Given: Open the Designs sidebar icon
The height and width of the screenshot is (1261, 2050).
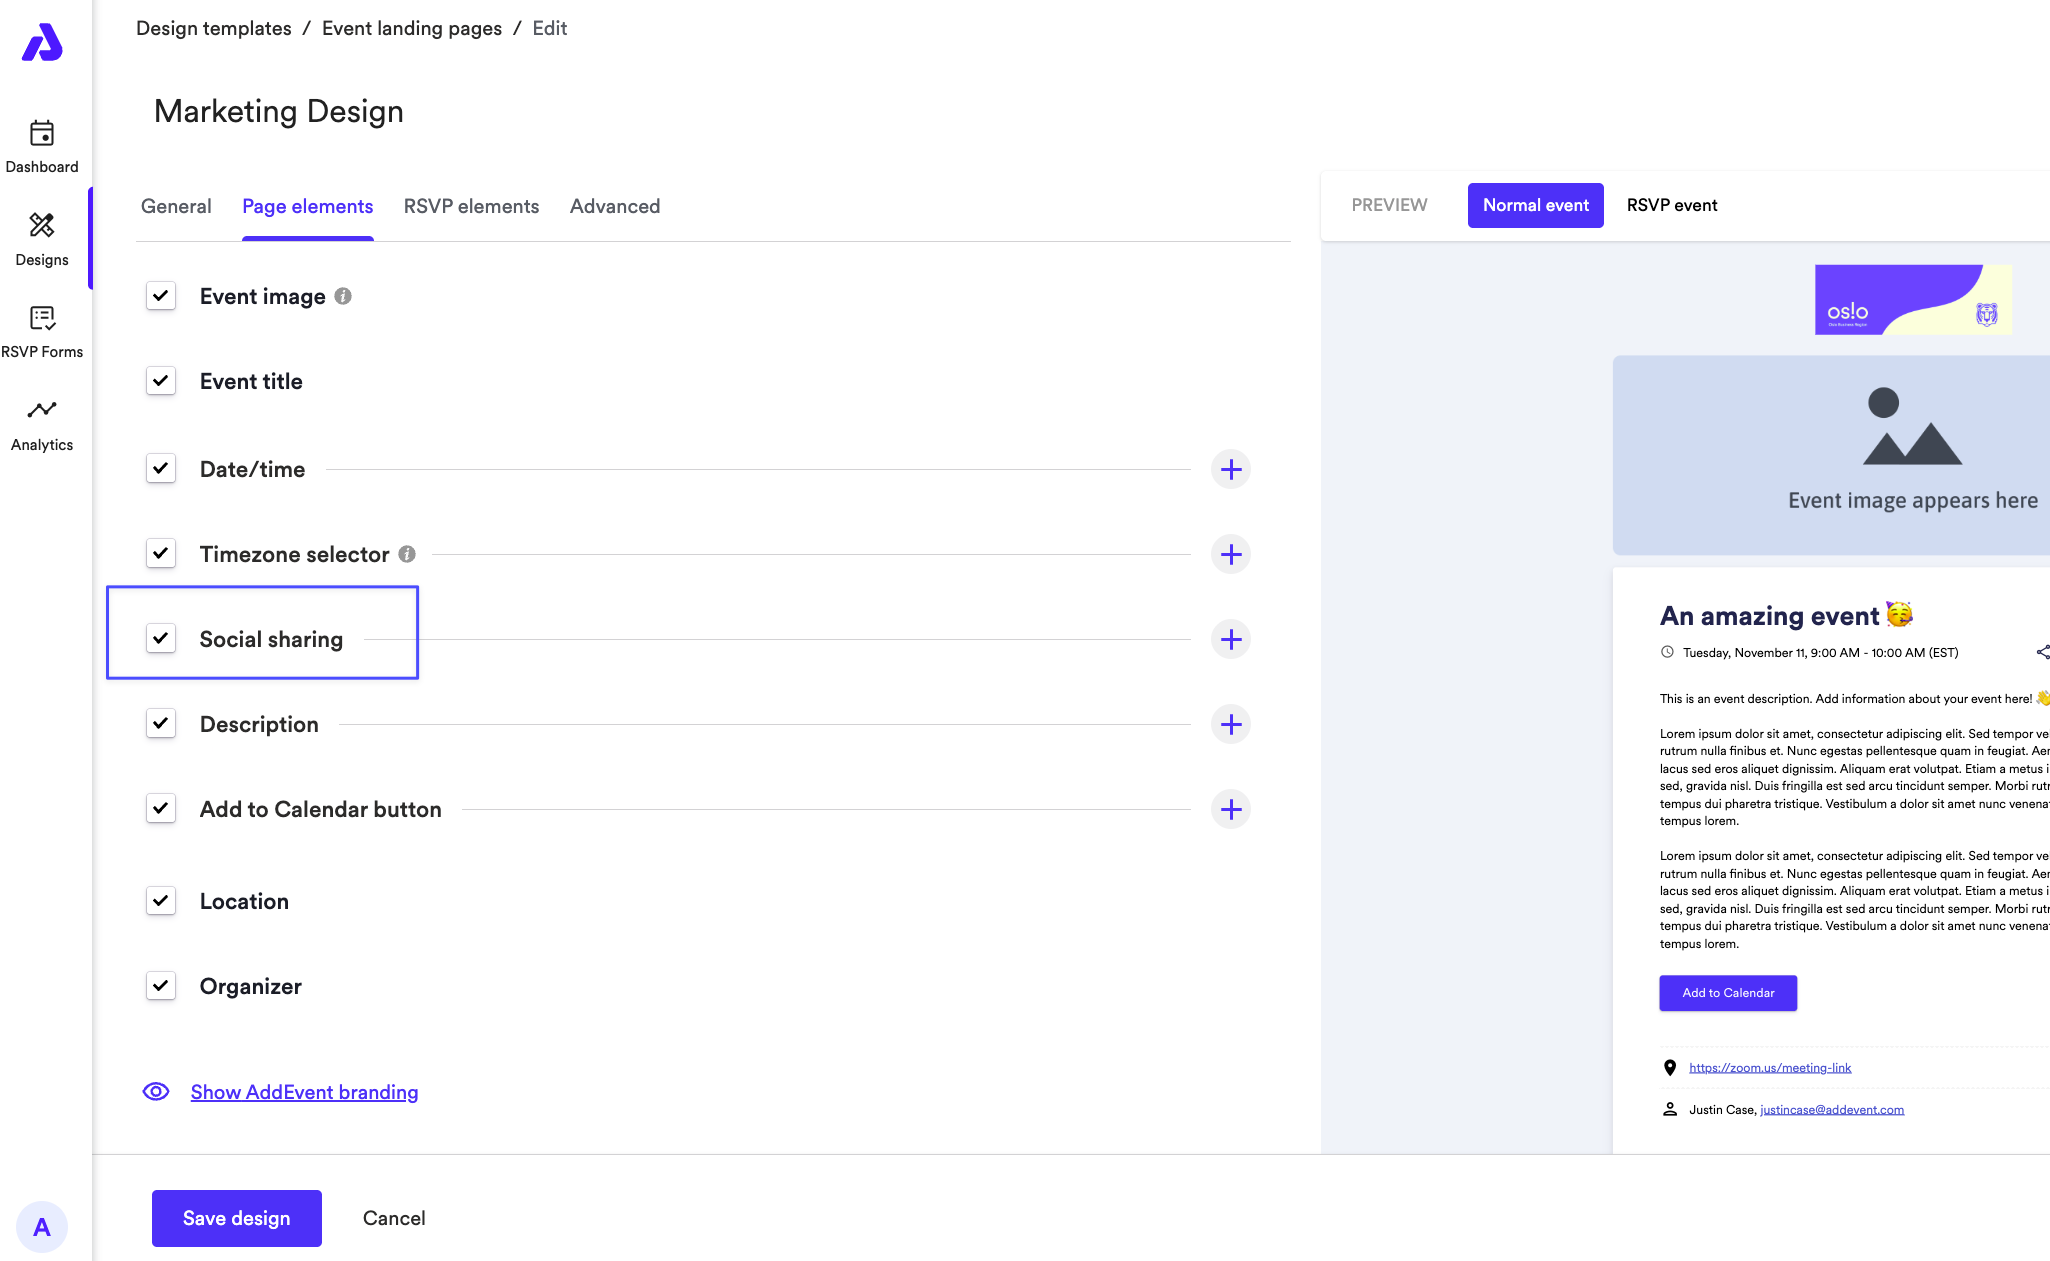Looking at the screenshot, I should (42, 239).
